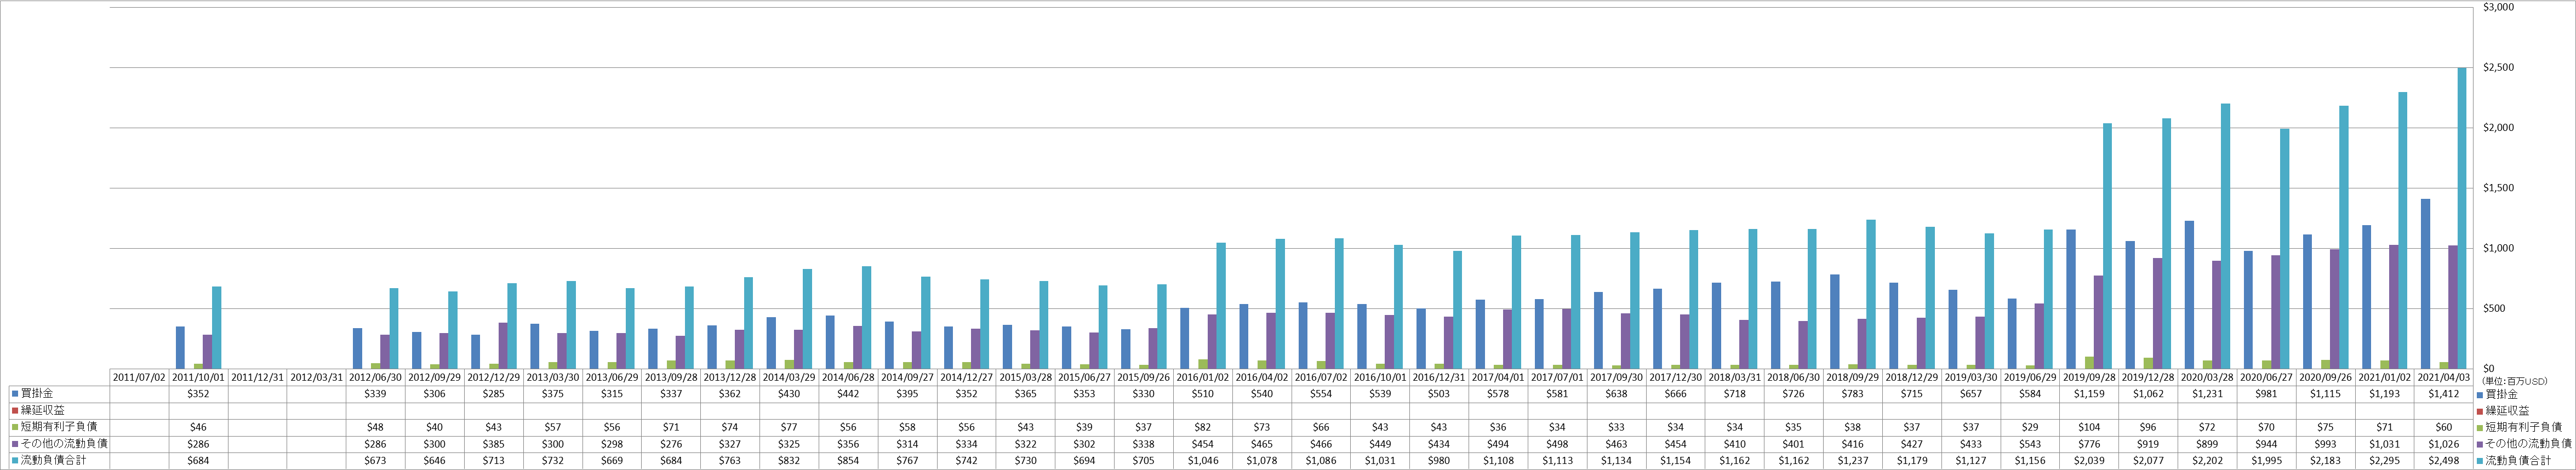Click the teal bar for 2018/09/29
Image resolution: width=2576 pixels, height=470 pixels.
tap(1871, 294)
